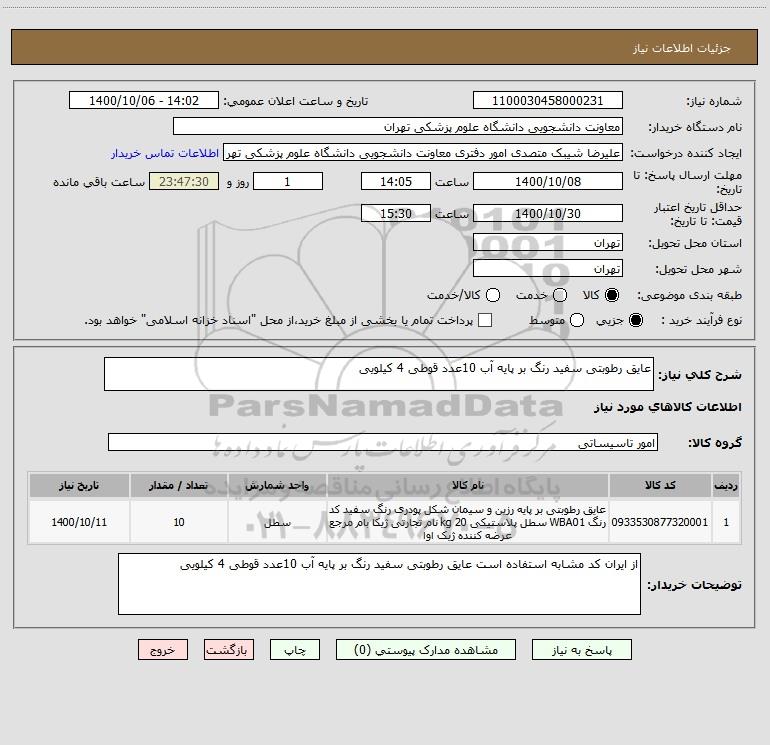
Task: Click the request creator field علیرضا شیبک
Action: coord(423,152)
